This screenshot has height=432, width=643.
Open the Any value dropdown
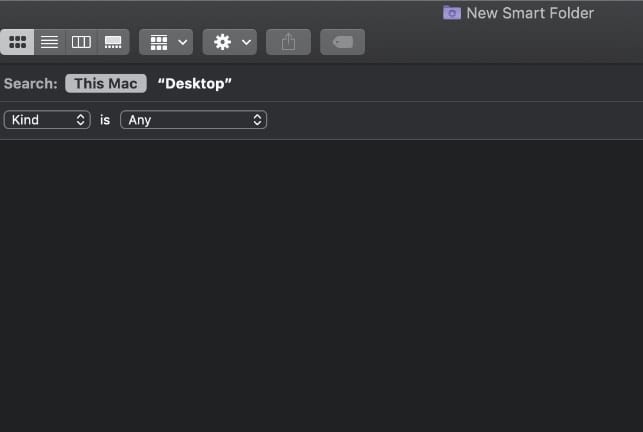click(193, 120)
